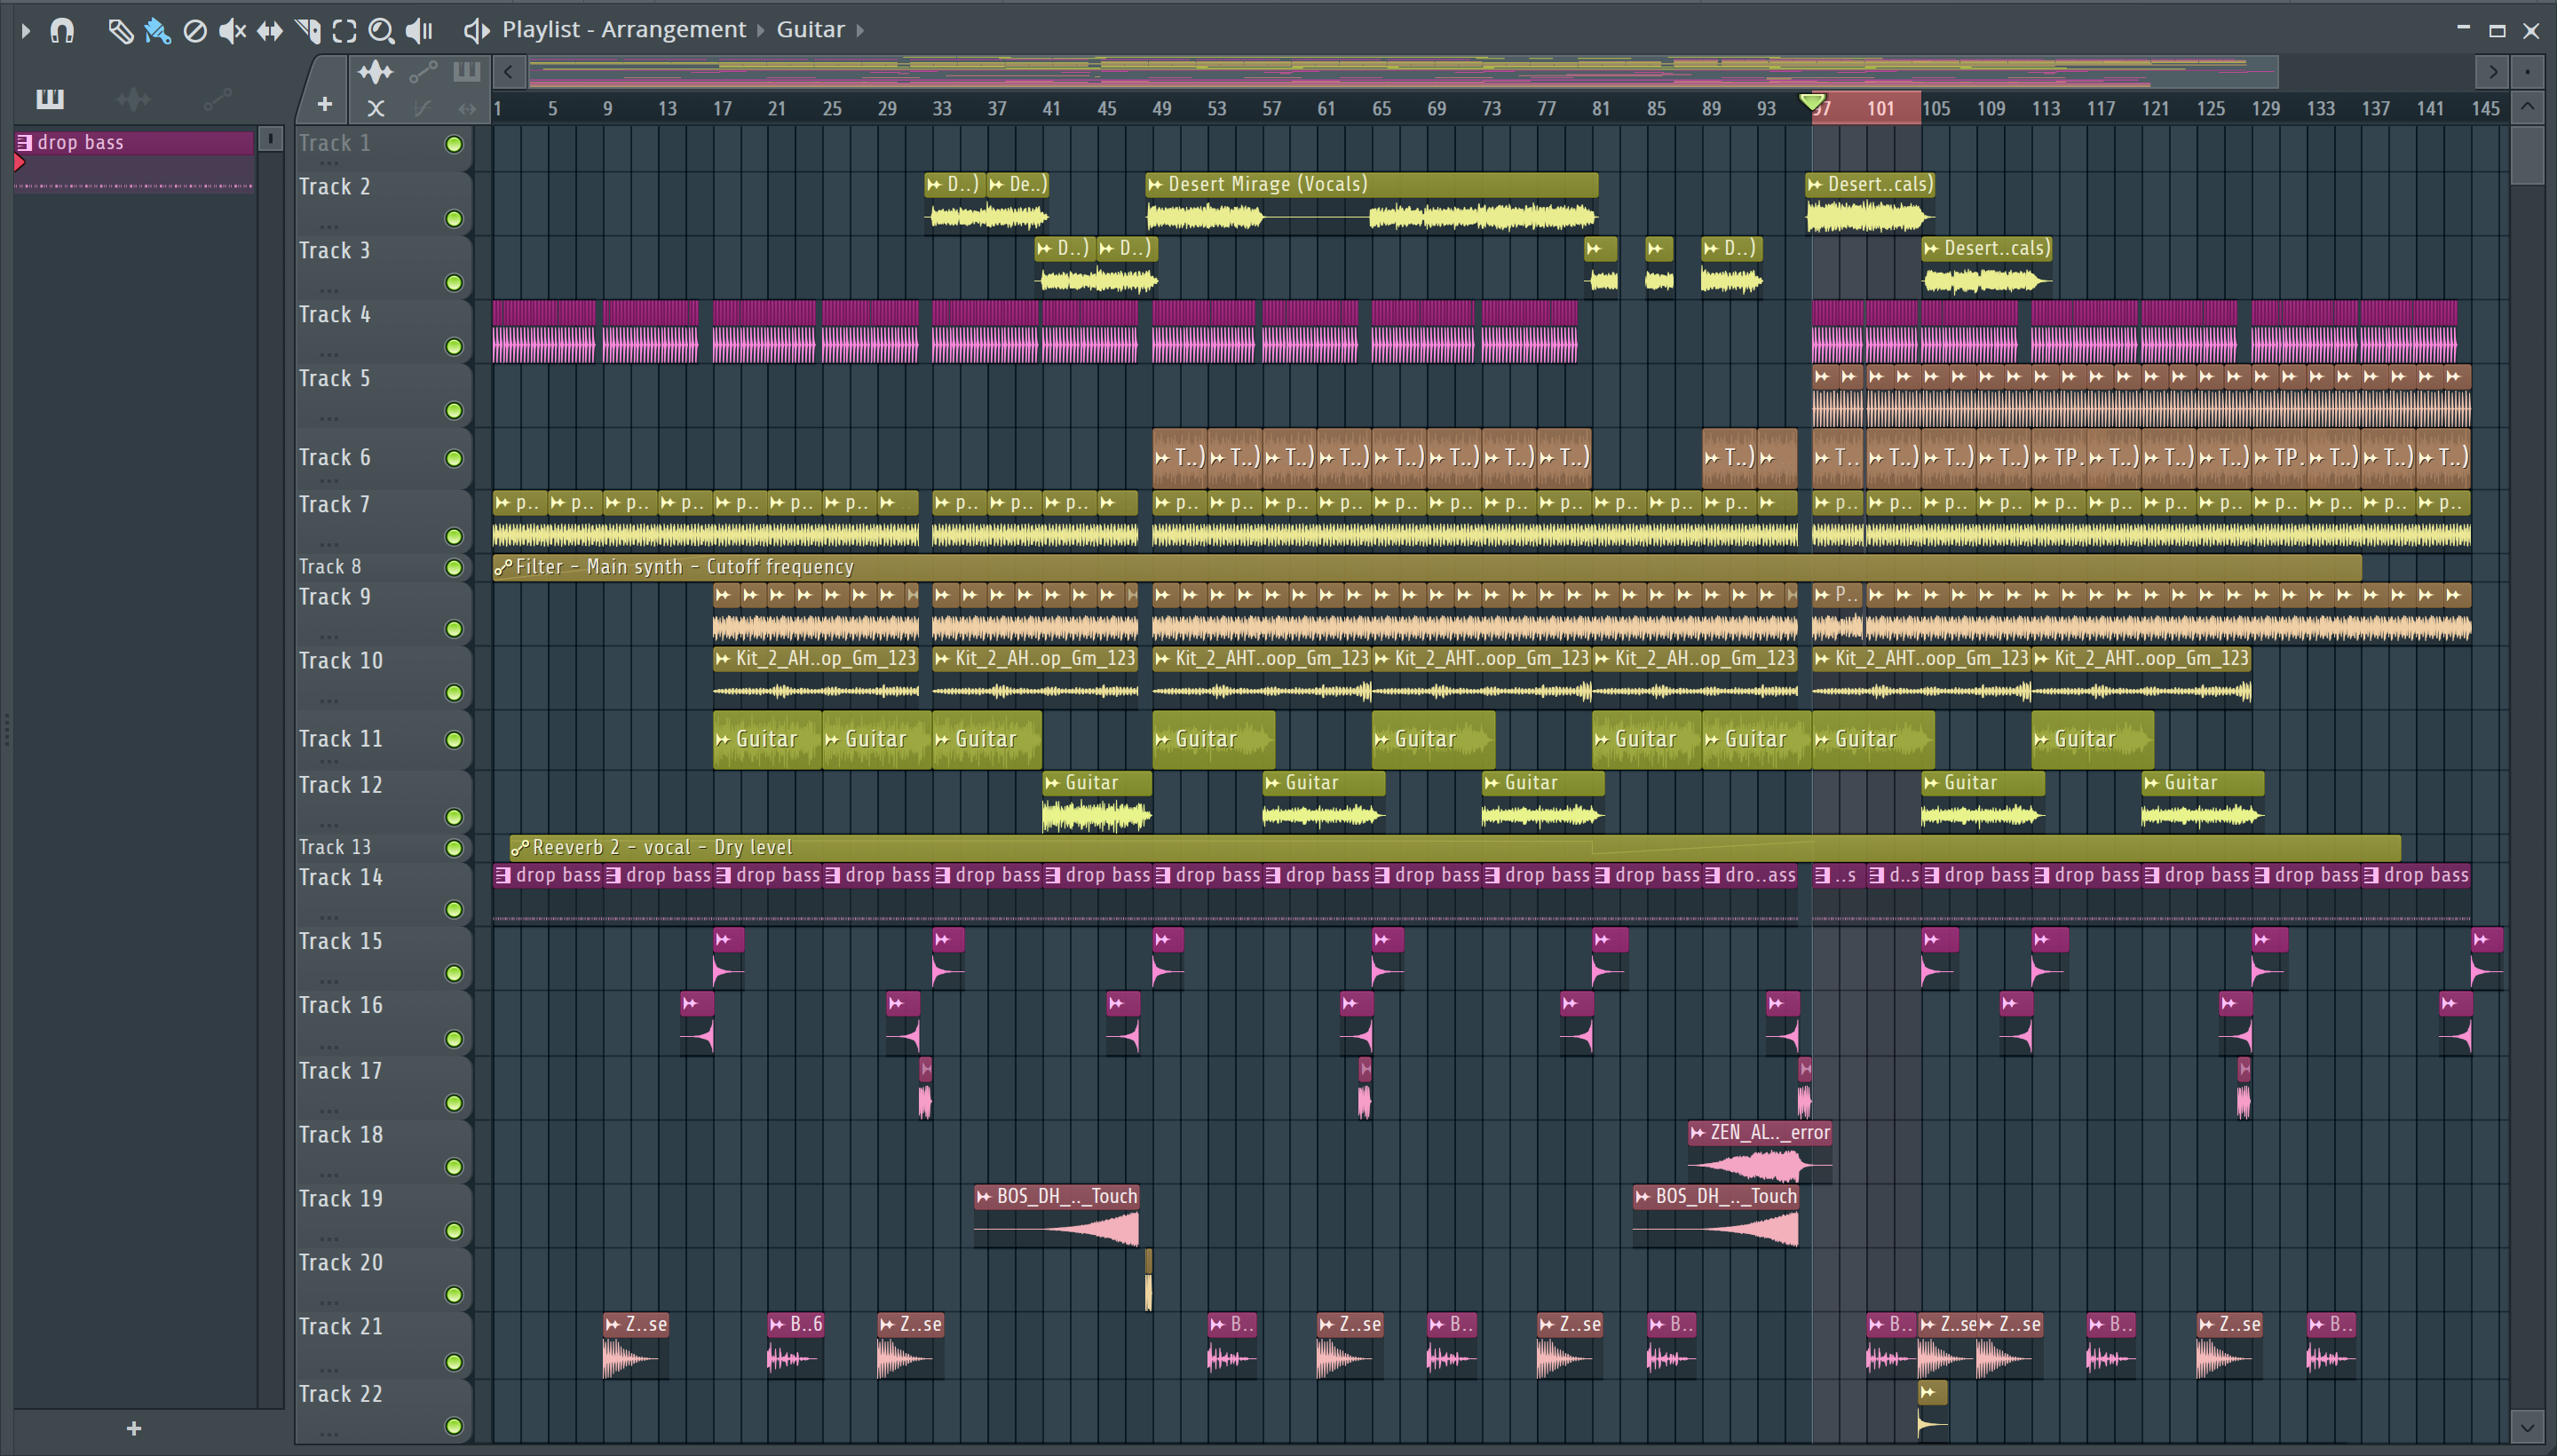This screenshot has height=1456, width=2557.
Task: Select the Track 14 name label
Action: pyautogui.click(x=340, y=877)
